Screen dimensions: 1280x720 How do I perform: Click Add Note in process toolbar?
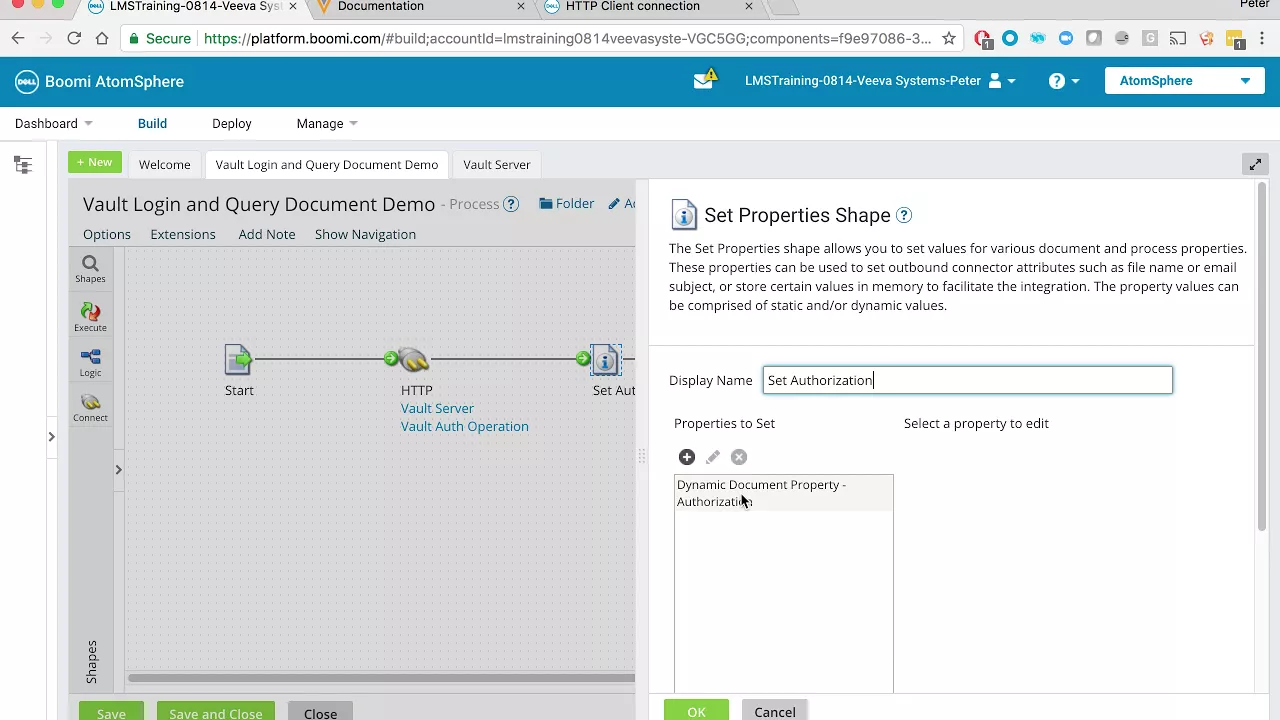coord(267,234)
